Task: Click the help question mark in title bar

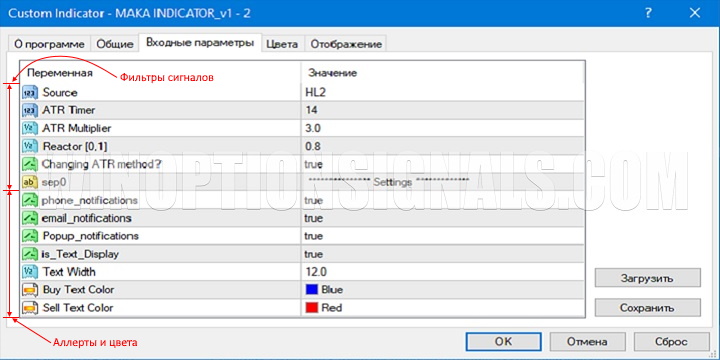Action: click(648, 13)
